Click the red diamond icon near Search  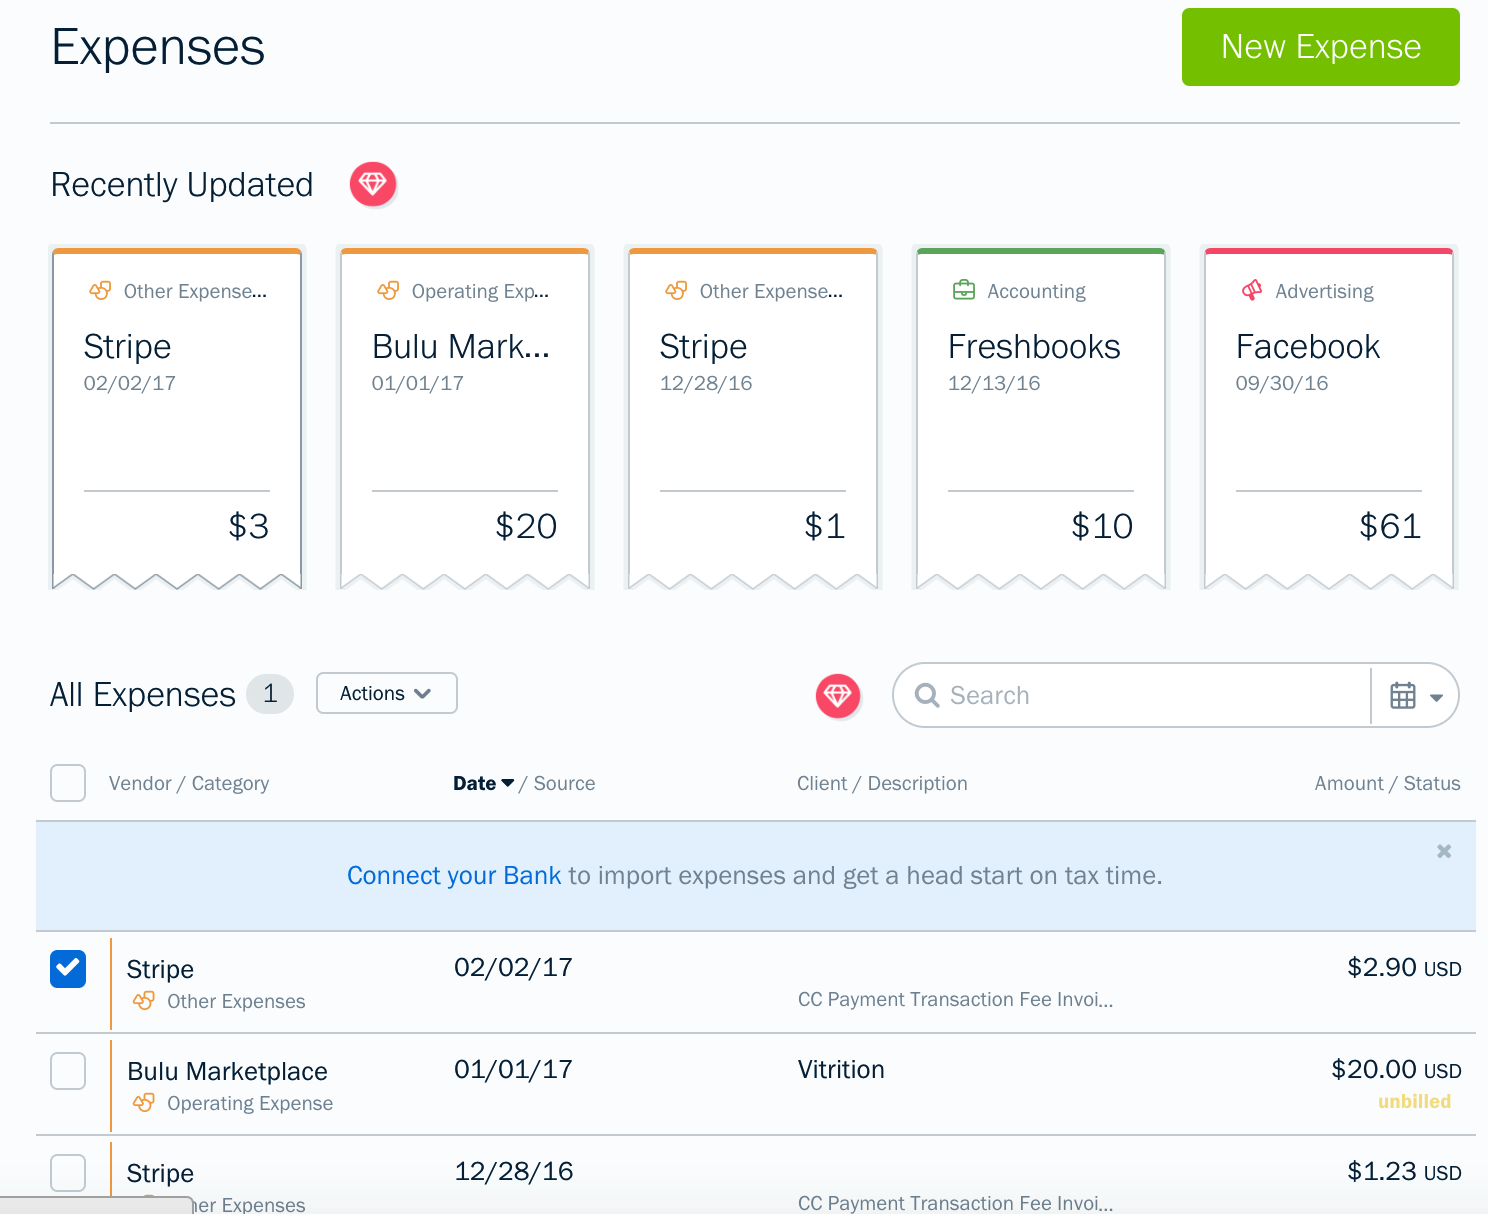[838, 695]
